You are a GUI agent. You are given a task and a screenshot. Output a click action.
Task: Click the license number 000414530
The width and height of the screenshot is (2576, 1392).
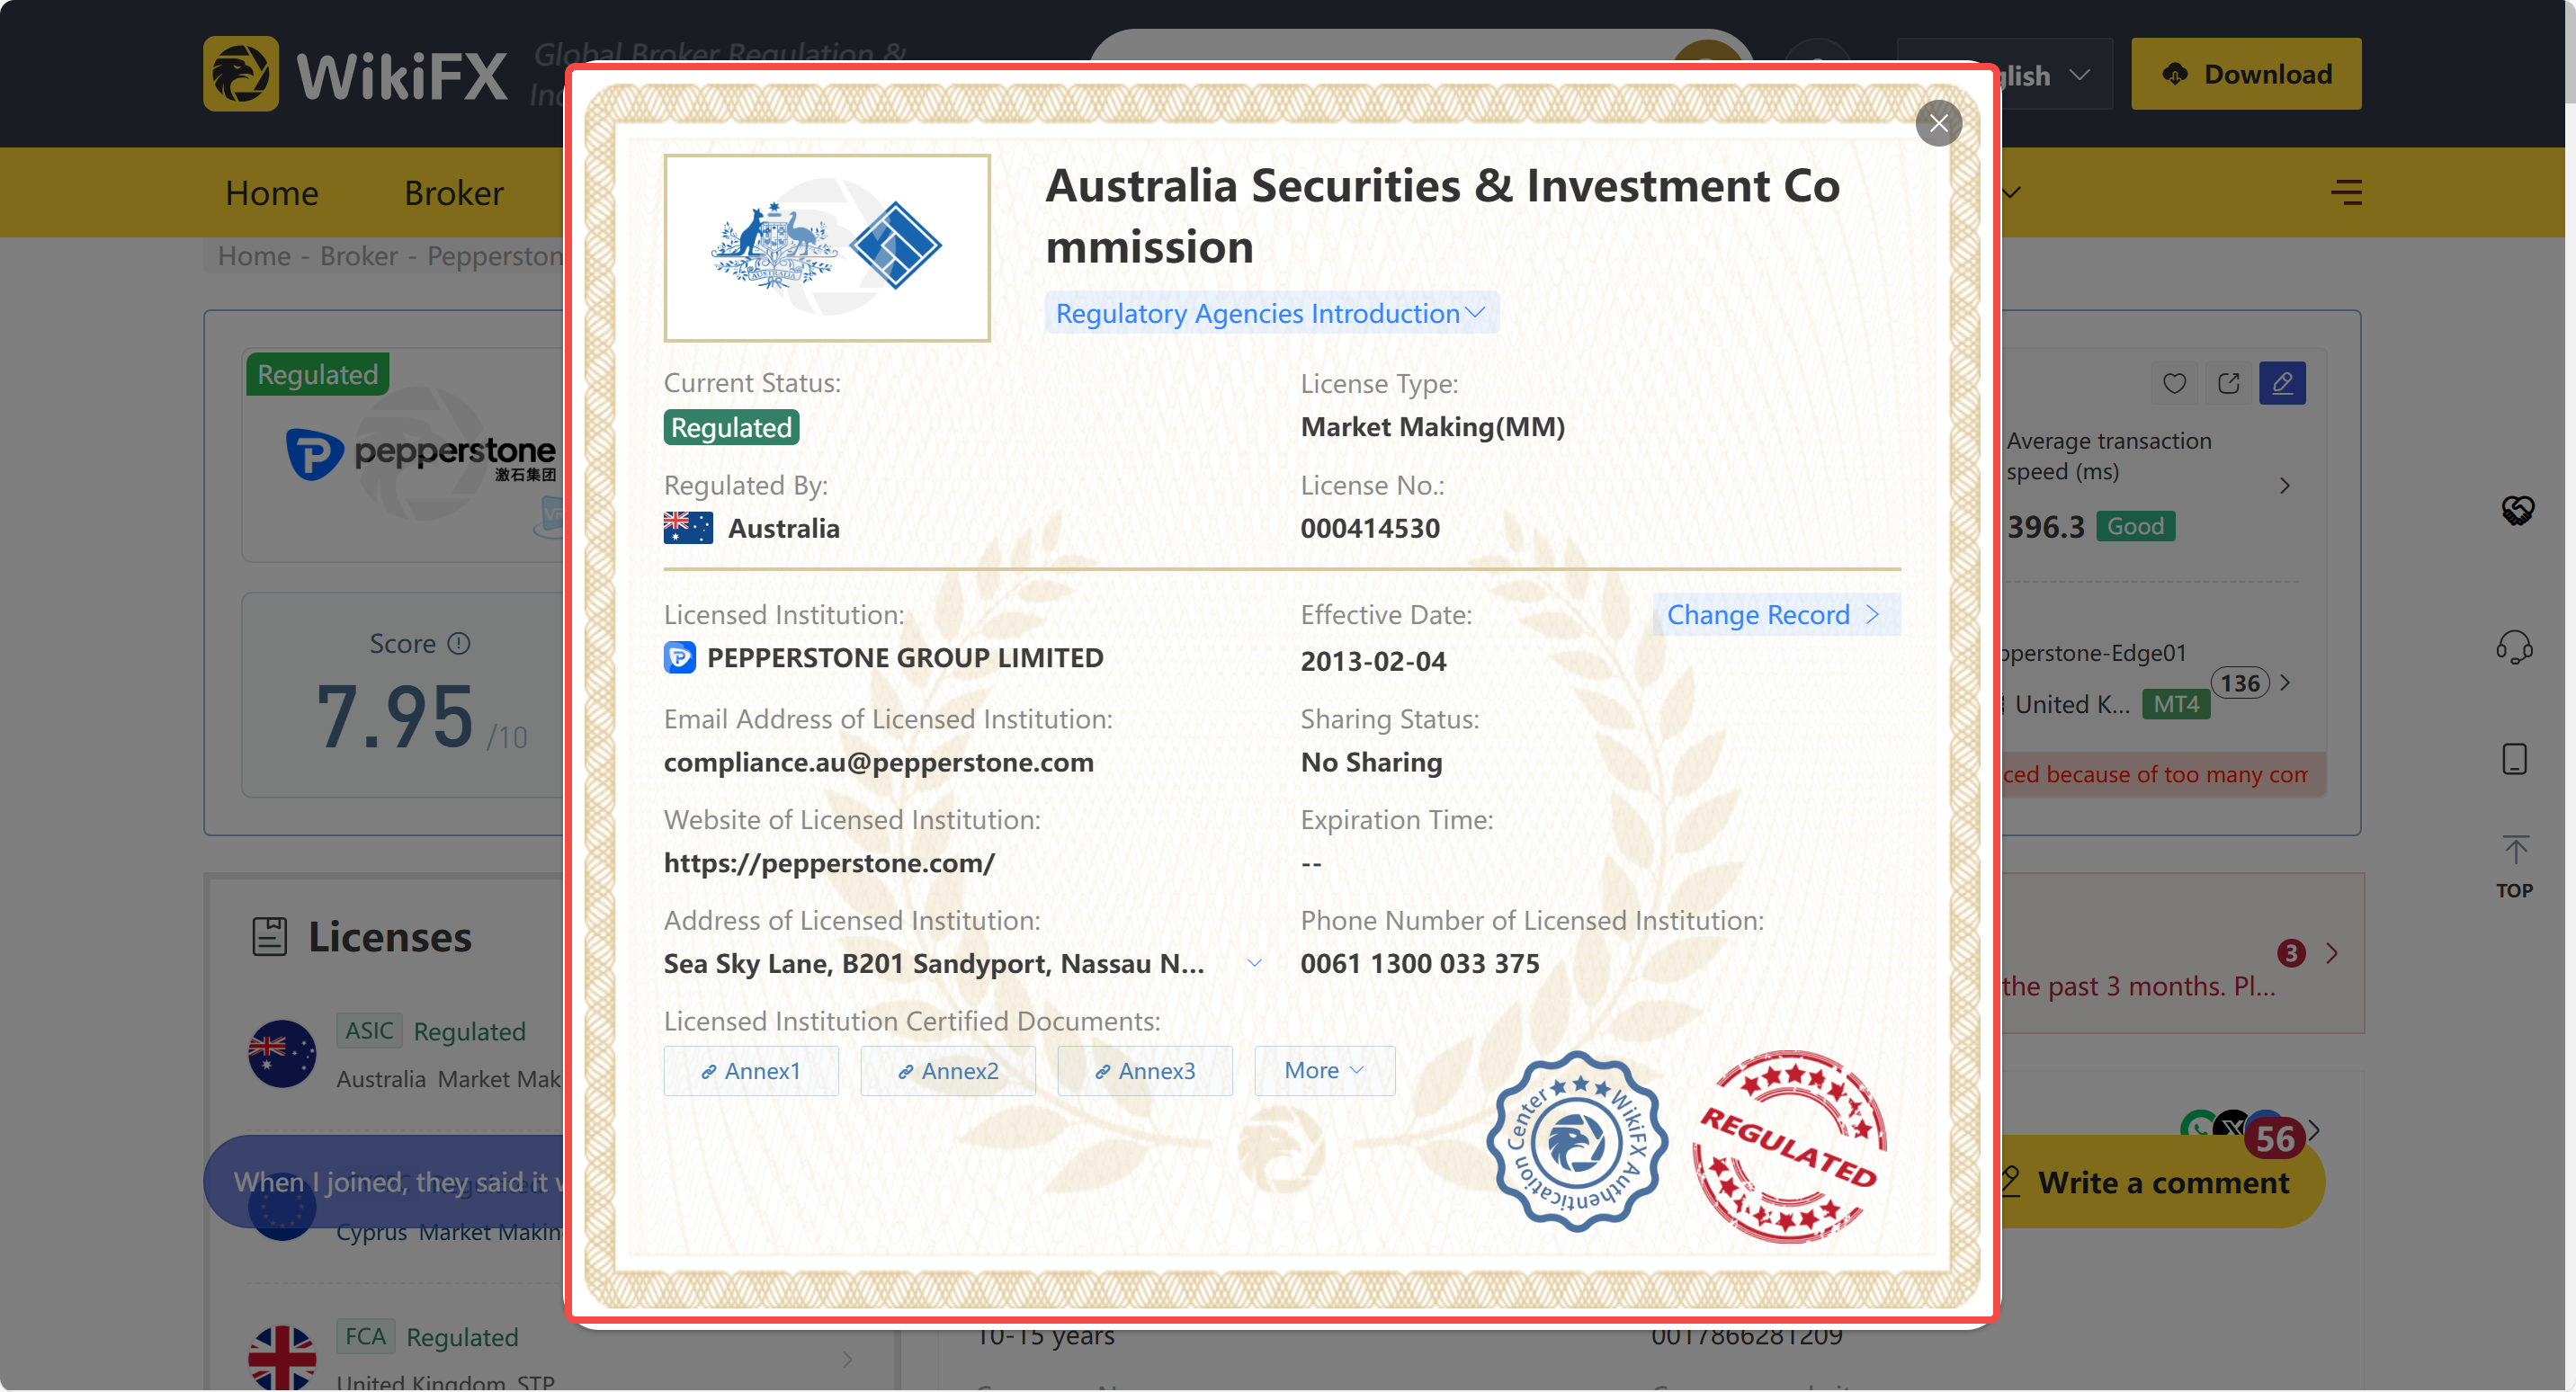pos(1370,528)
